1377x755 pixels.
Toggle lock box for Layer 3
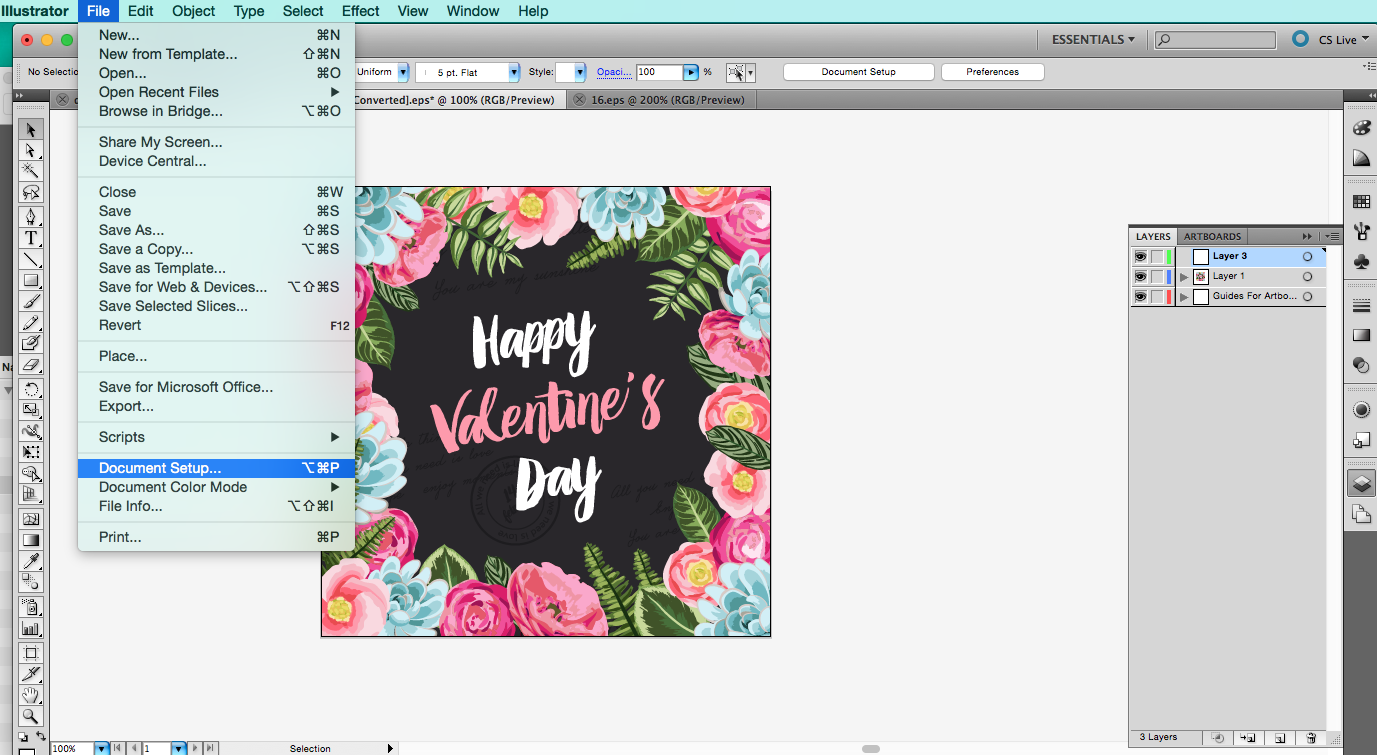1156,256
